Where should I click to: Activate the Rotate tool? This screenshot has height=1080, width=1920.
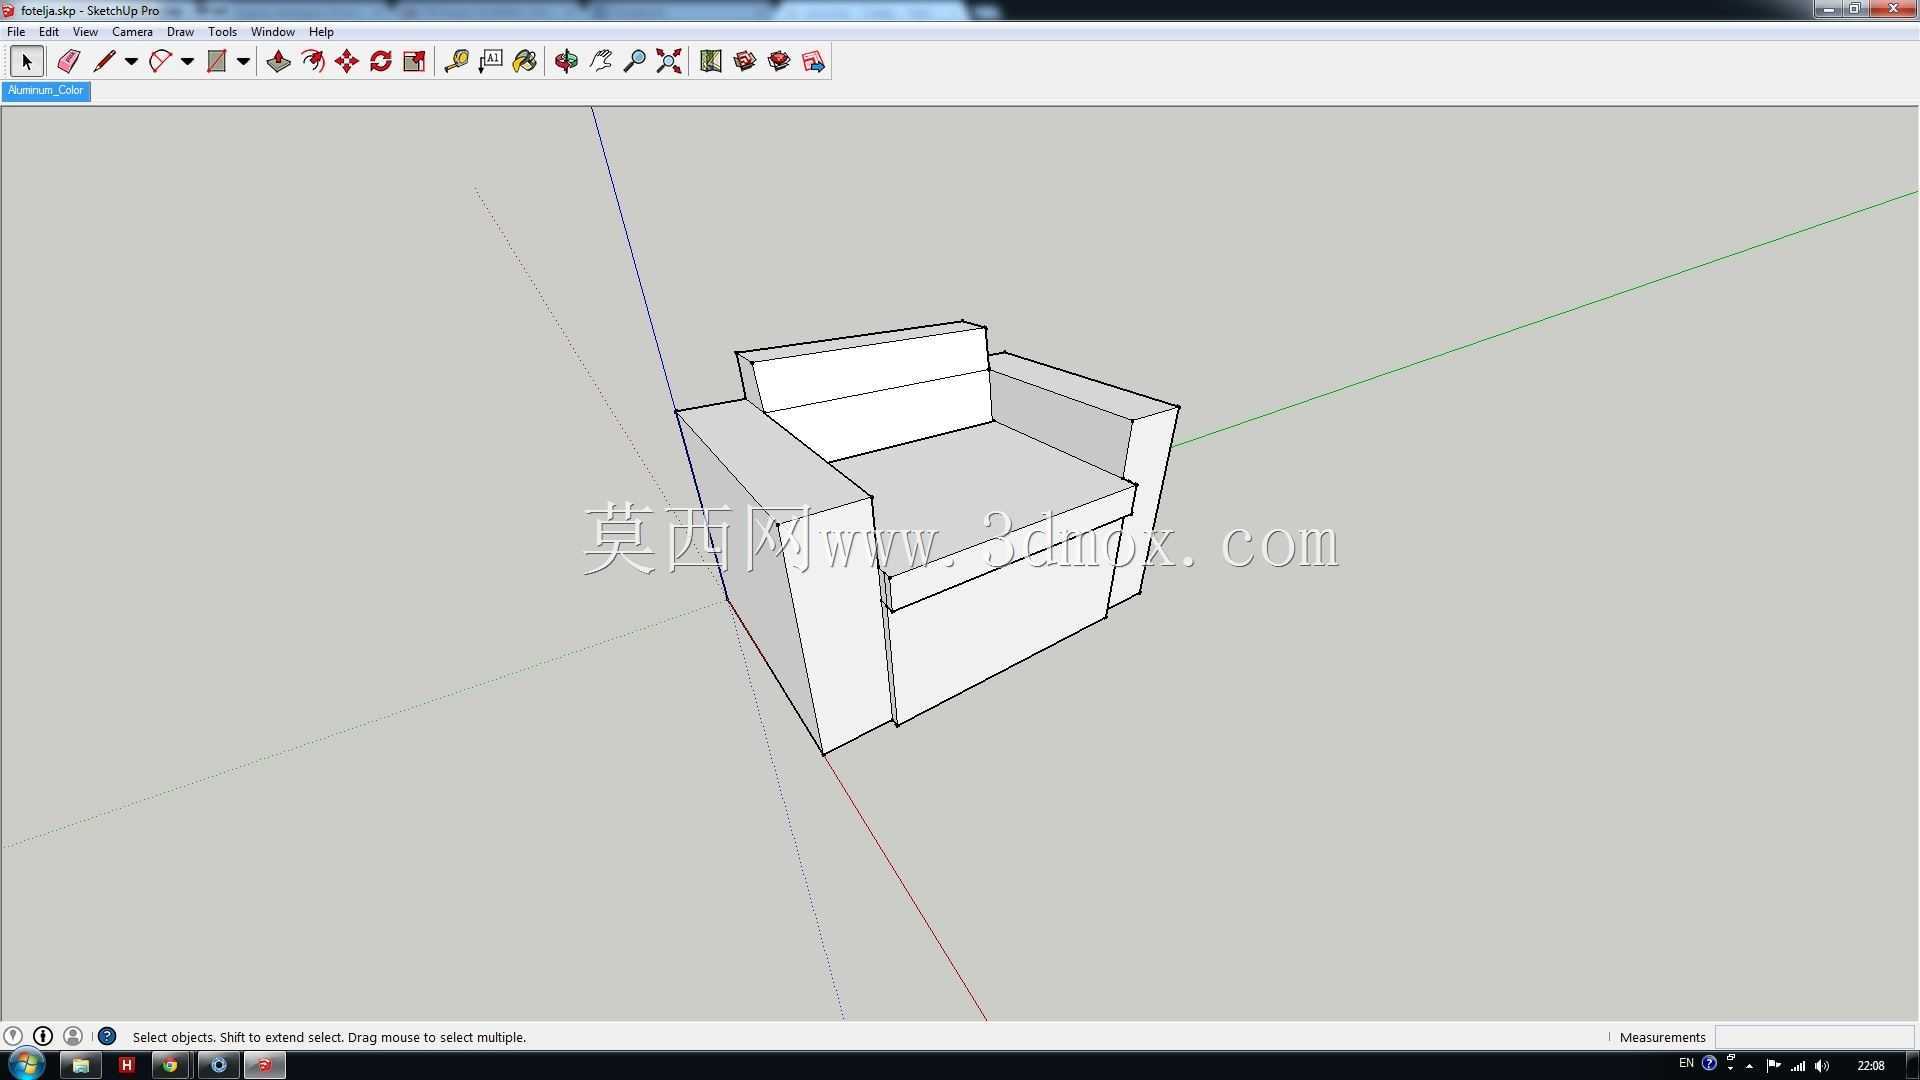point(381,62)
